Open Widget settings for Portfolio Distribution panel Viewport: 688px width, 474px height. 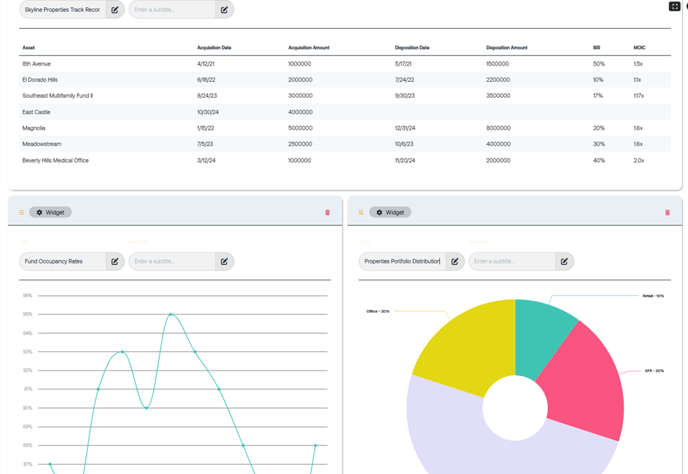pyautogui.click(x=390, y=212)
